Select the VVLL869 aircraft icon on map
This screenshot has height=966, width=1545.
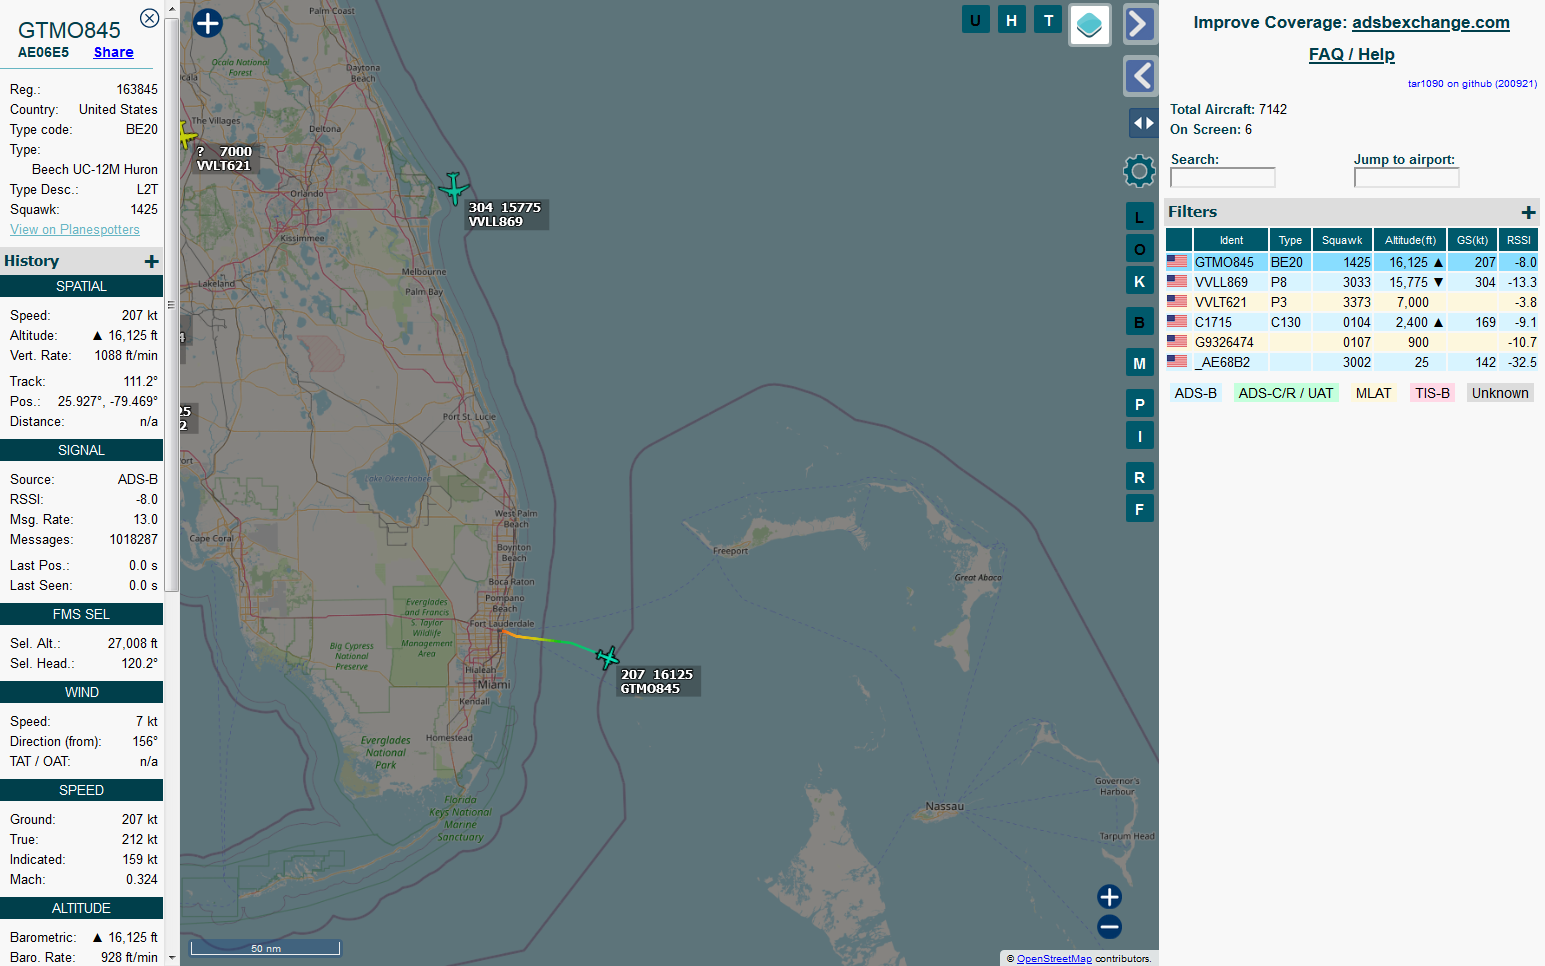[x=454, y=188]
